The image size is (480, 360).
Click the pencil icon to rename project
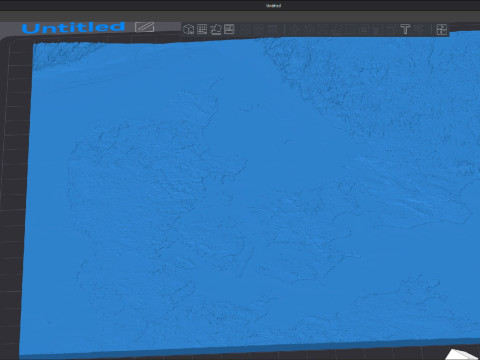pos(145,27)
